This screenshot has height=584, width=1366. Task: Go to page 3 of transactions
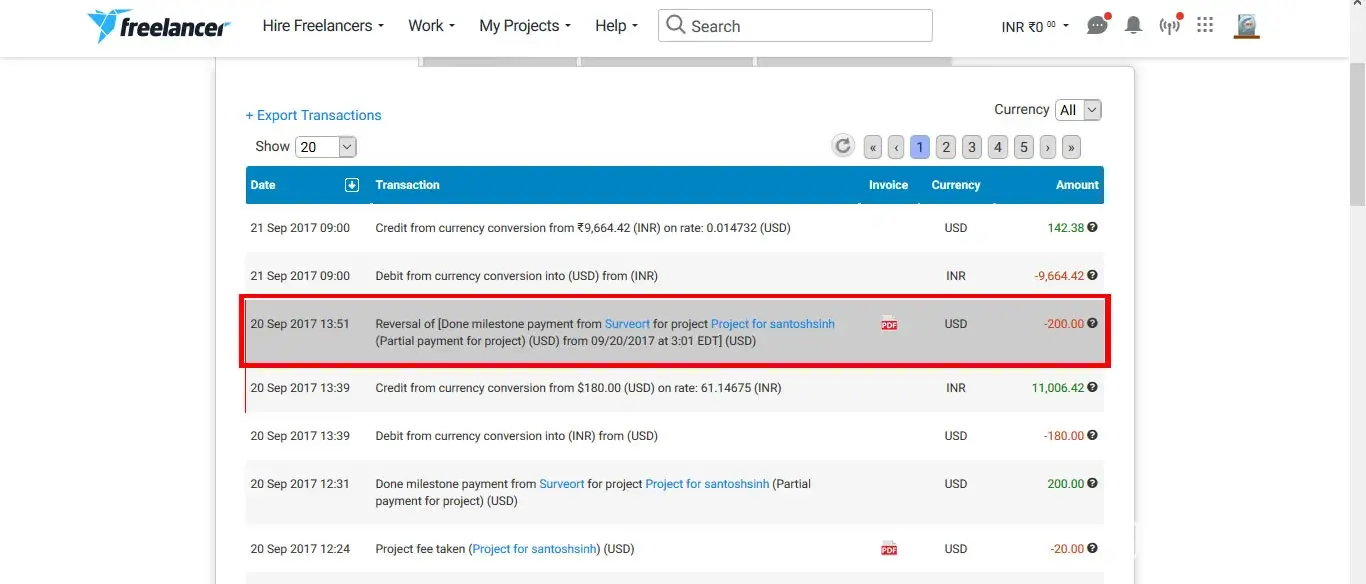[x=971, y=147]
